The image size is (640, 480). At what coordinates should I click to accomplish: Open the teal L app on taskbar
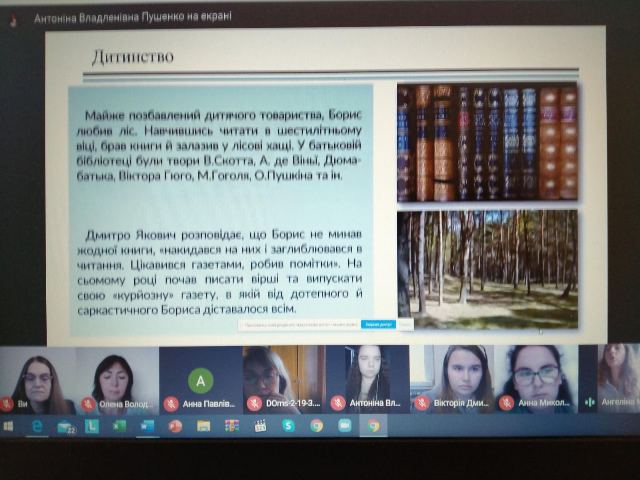(x=92, y=427)
